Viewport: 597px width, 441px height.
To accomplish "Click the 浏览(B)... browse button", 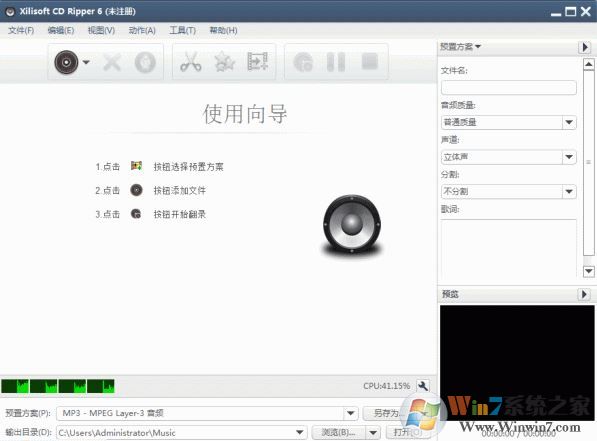I will click(338, 433).
